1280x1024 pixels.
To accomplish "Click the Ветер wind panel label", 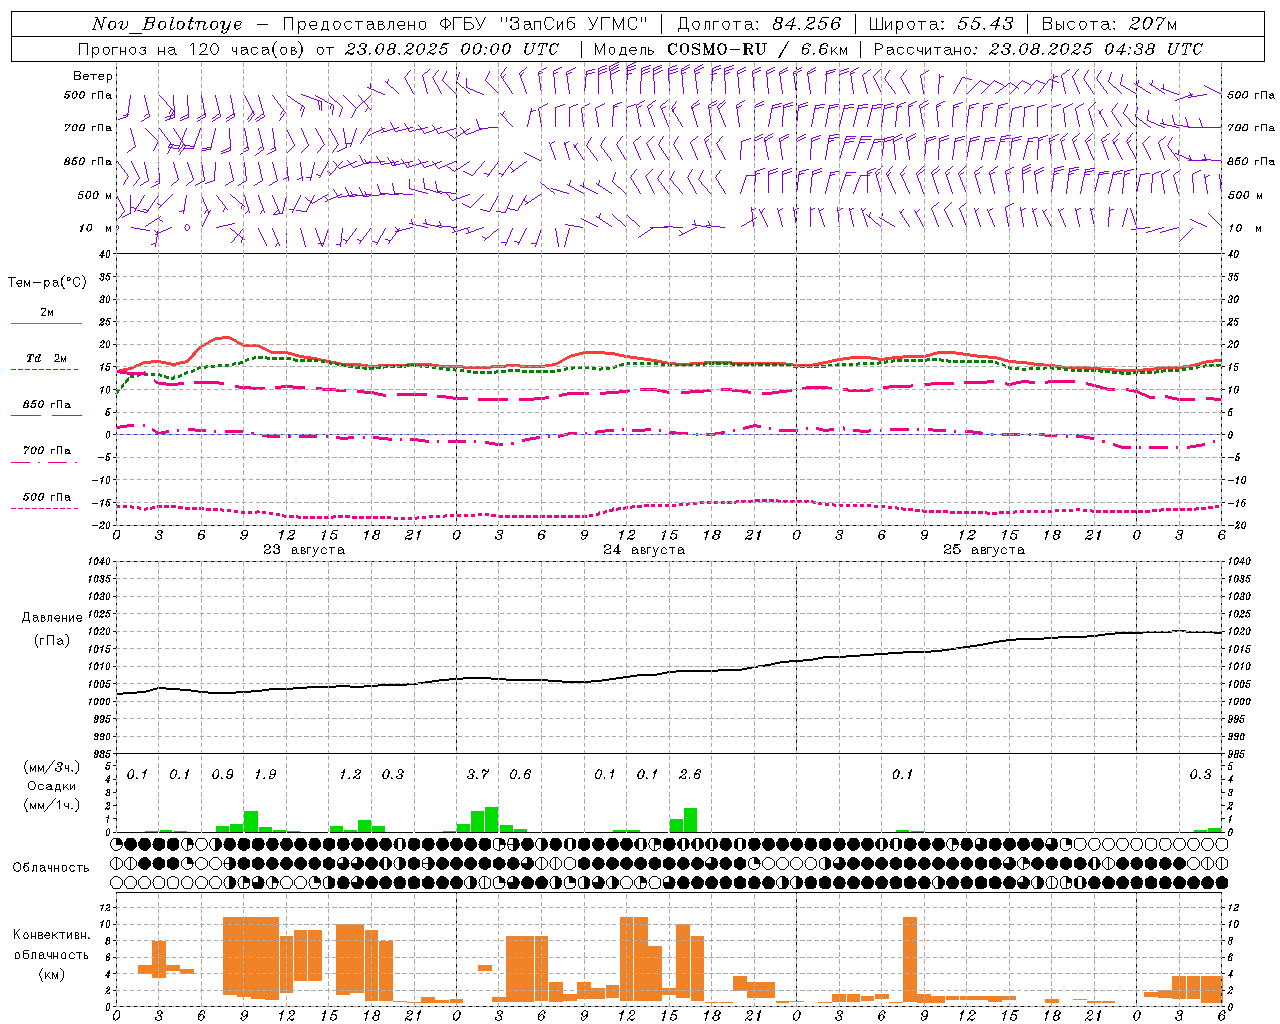I will point(93,76).
